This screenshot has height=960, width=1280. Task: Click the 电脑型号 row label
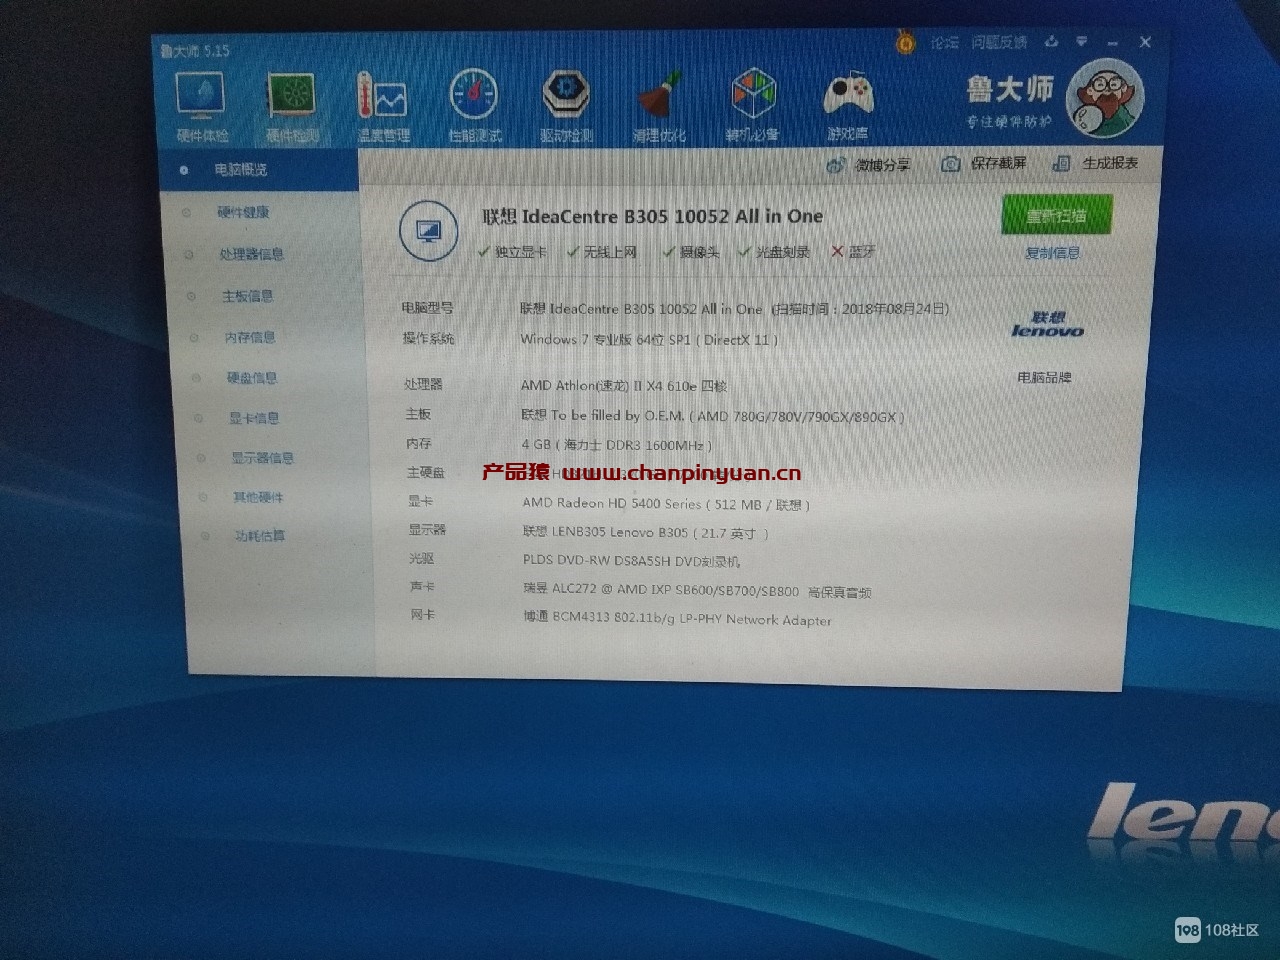tap(427, 308)
